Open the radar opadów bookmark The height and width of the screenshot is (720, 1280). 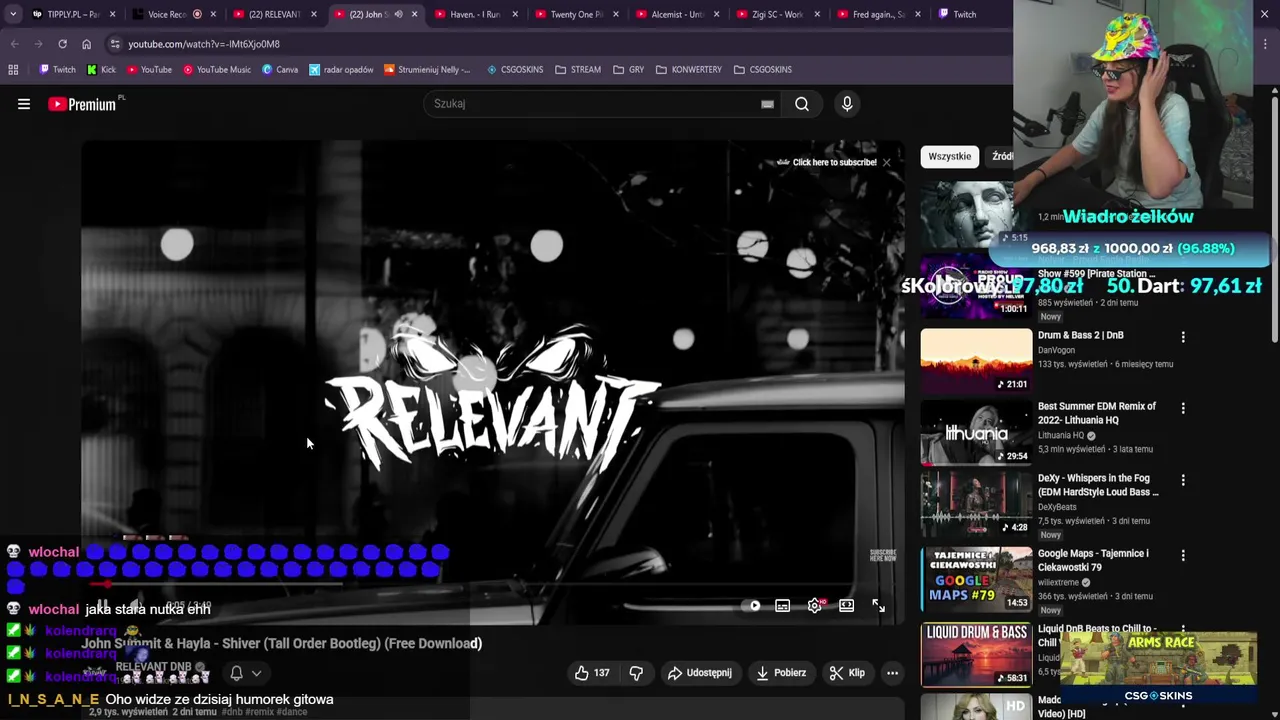point(341,70)
